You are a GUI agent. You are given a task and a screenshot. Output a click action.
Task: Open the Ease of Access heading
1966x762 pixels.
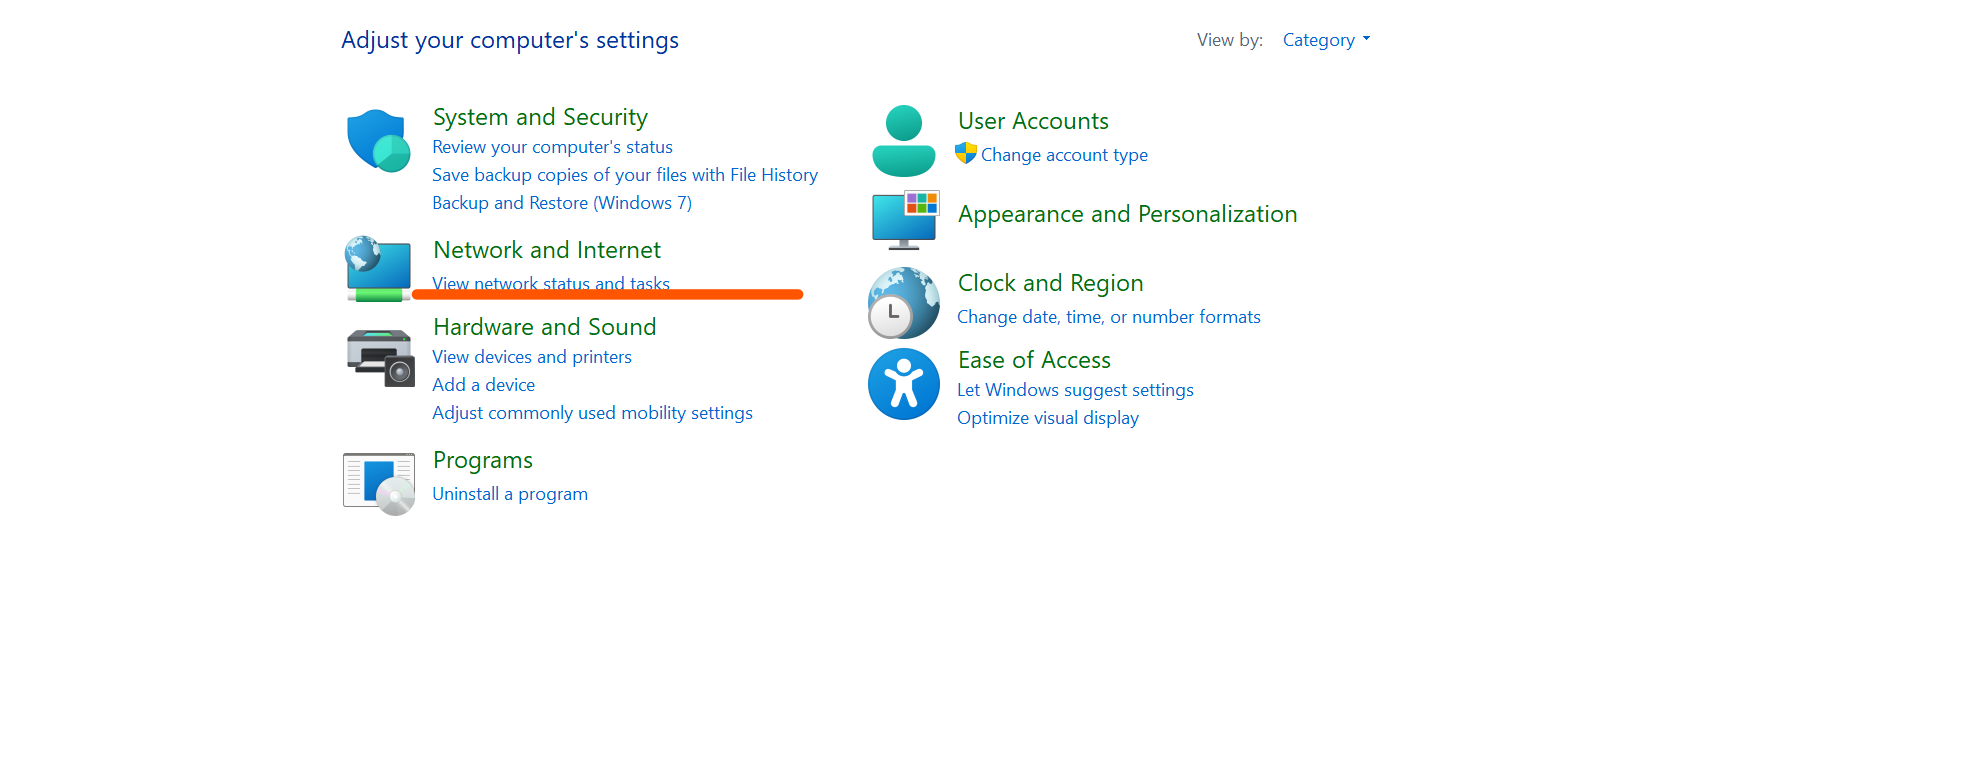(1034, 360)
